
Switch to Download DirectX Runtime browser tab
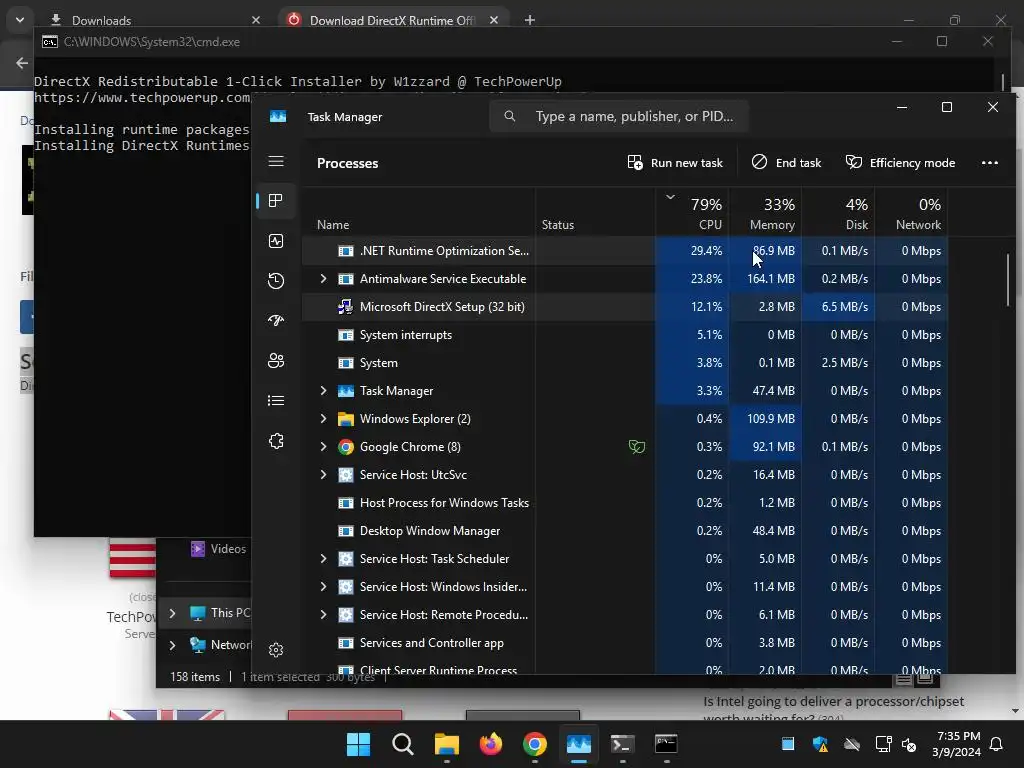pyautogui.click(x=393, y=20)
